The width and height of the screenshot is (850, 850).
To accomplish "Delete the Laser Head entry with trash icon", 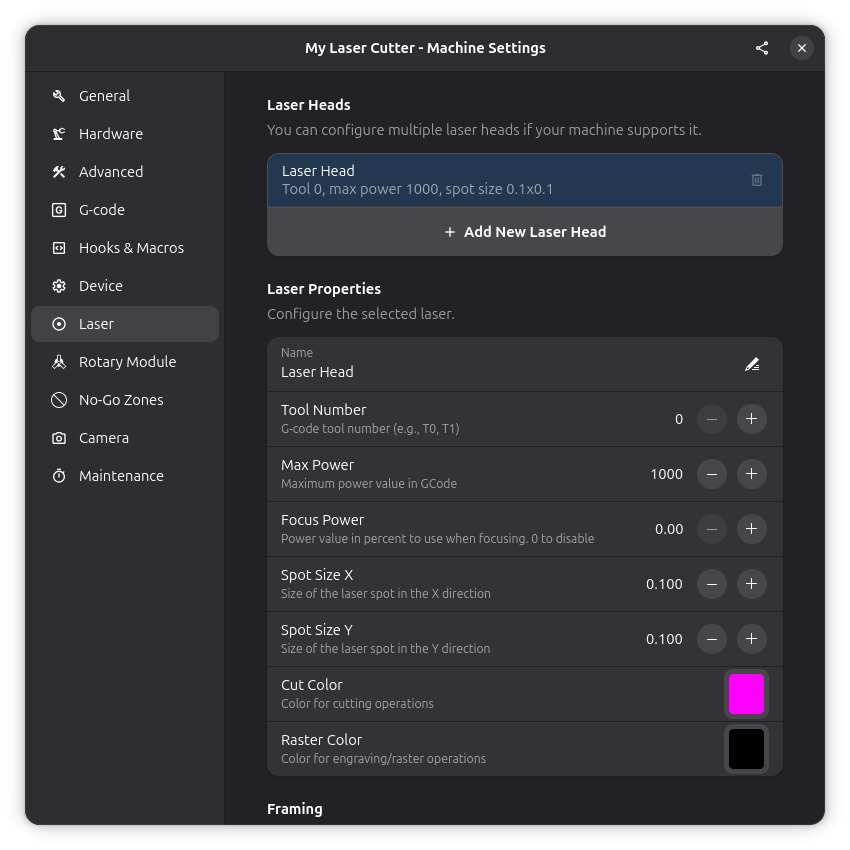I will [756, 180].
